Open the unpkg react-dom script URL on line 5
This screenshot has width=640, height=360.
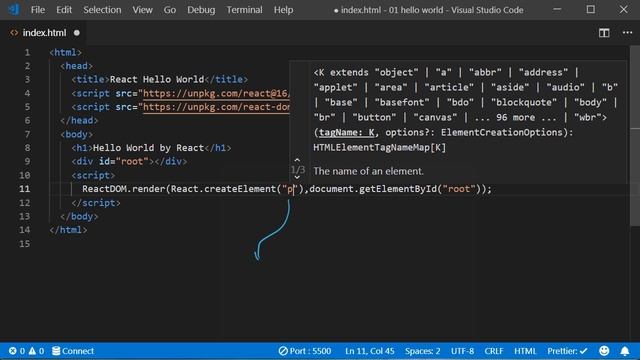(216, 107)
